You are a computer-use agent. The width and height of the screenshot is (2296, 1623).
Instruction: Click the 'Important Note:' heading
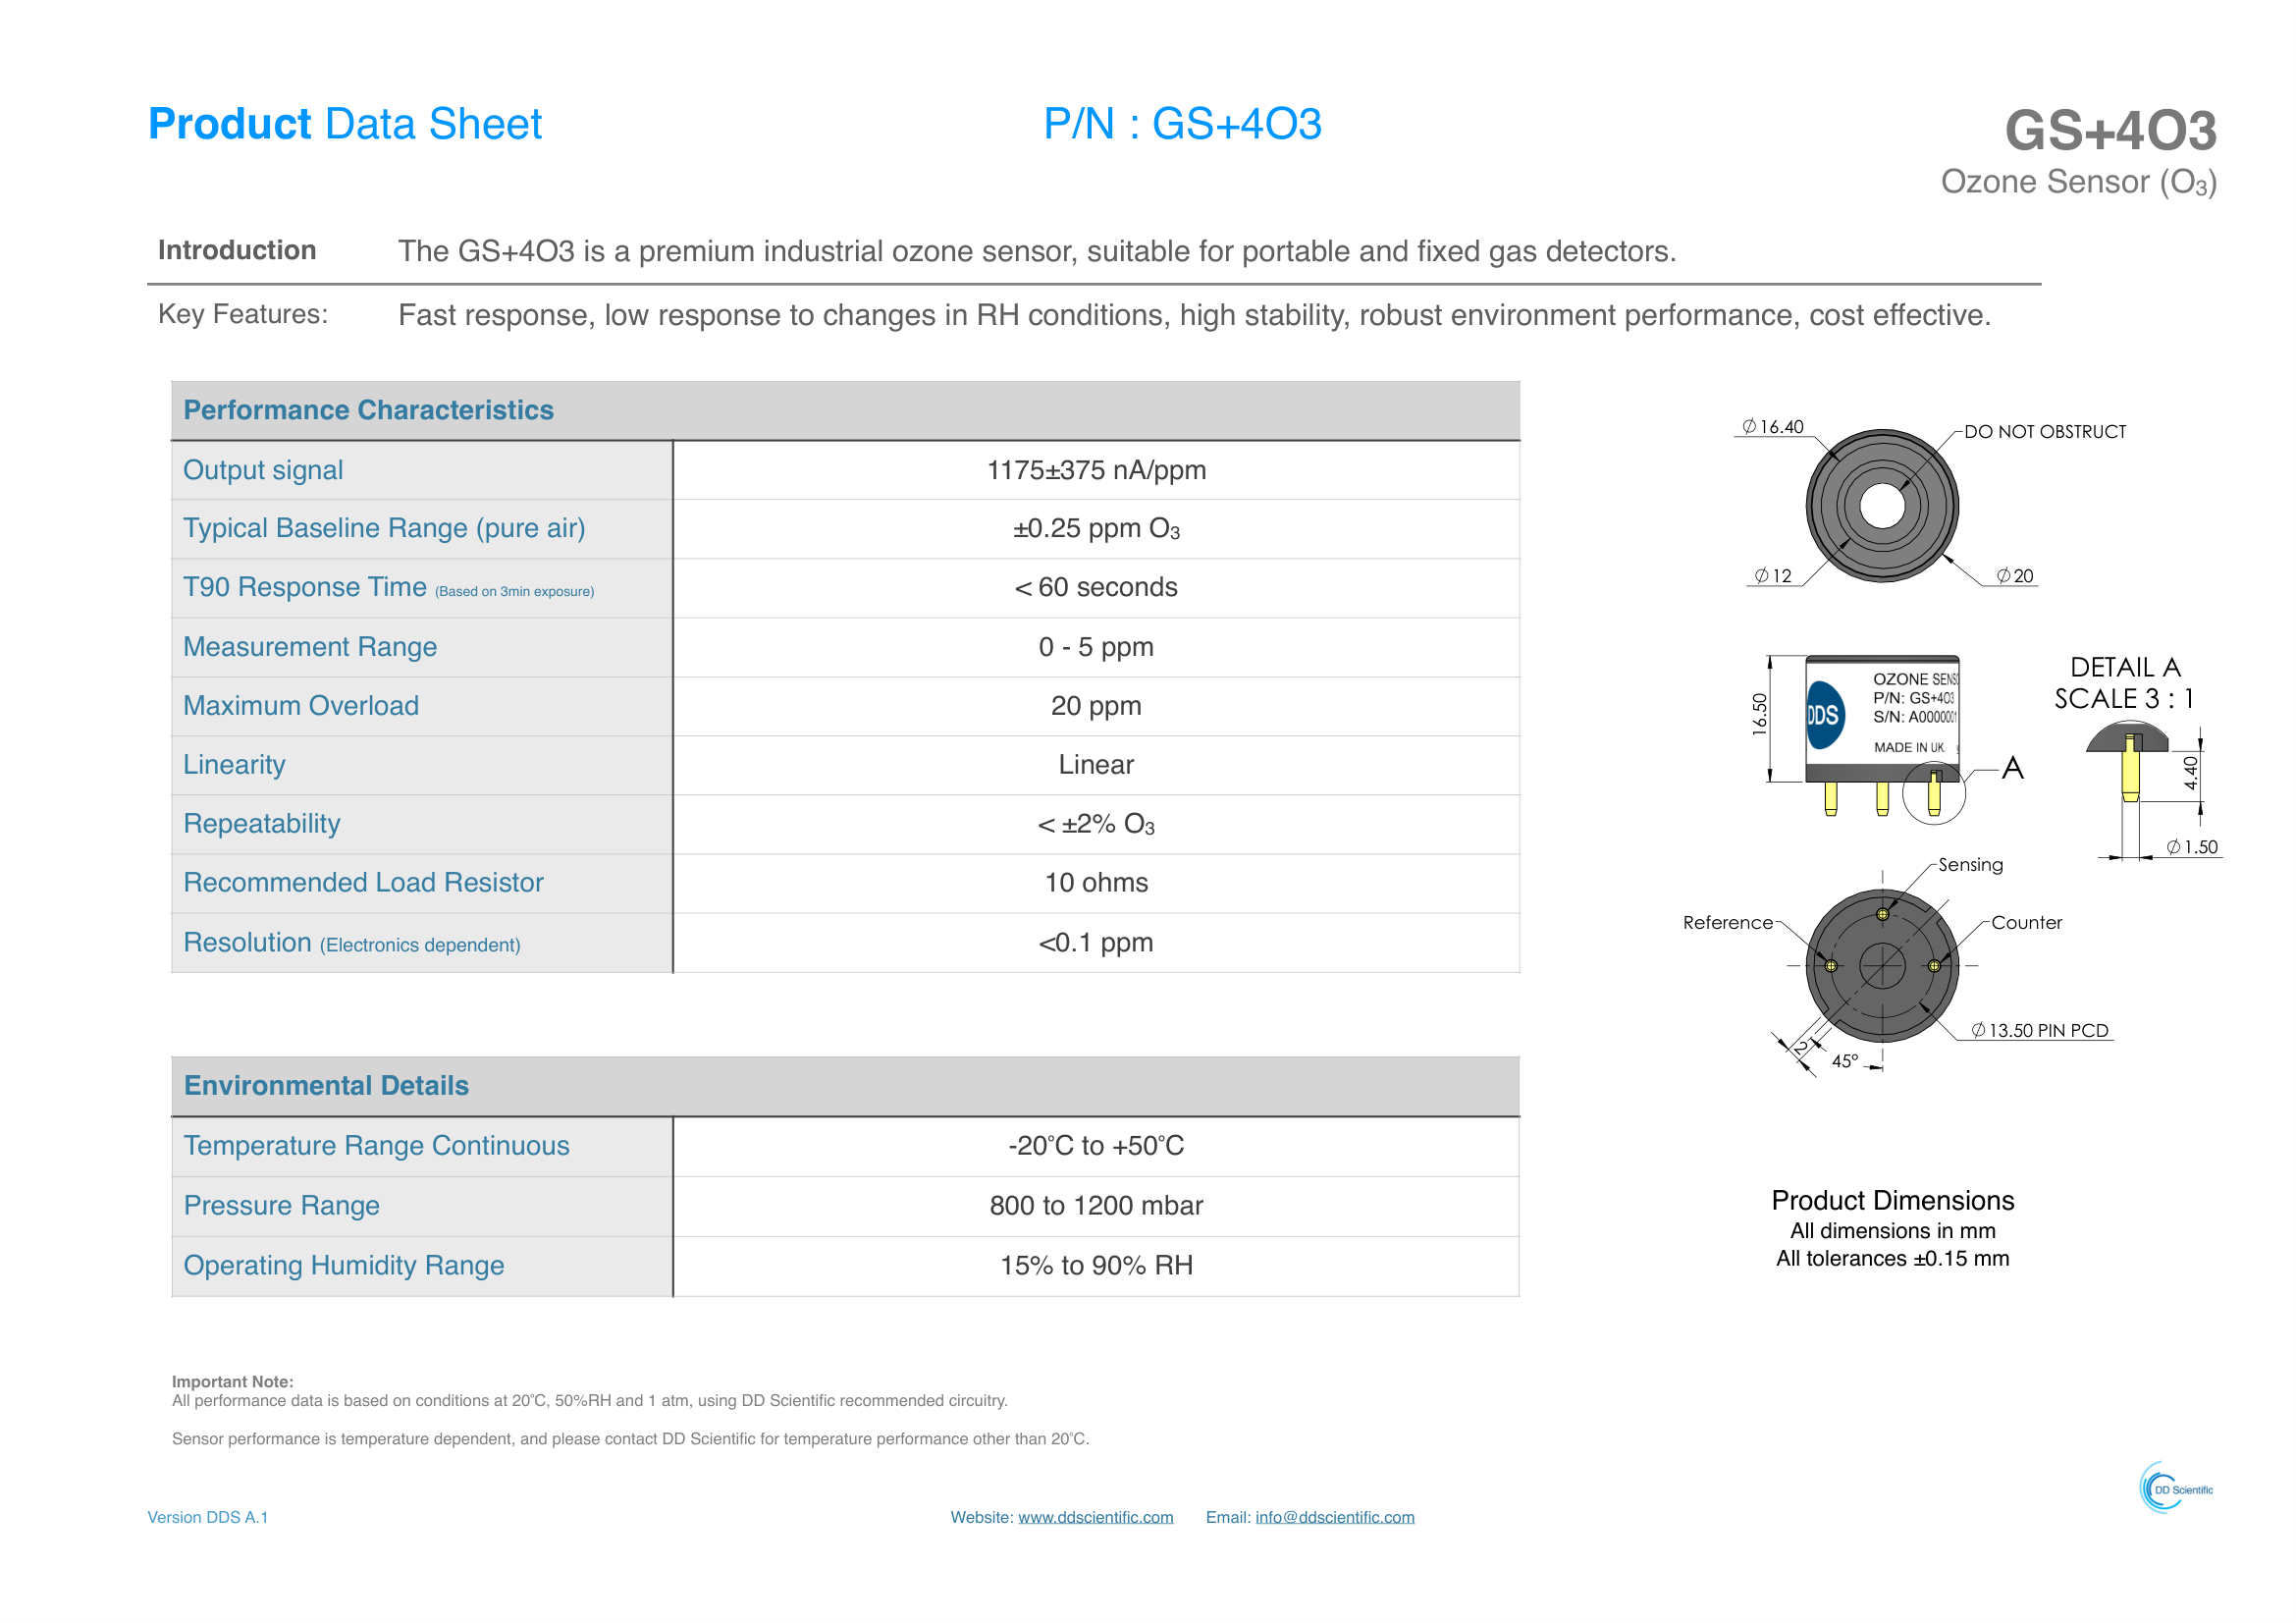233,1382
